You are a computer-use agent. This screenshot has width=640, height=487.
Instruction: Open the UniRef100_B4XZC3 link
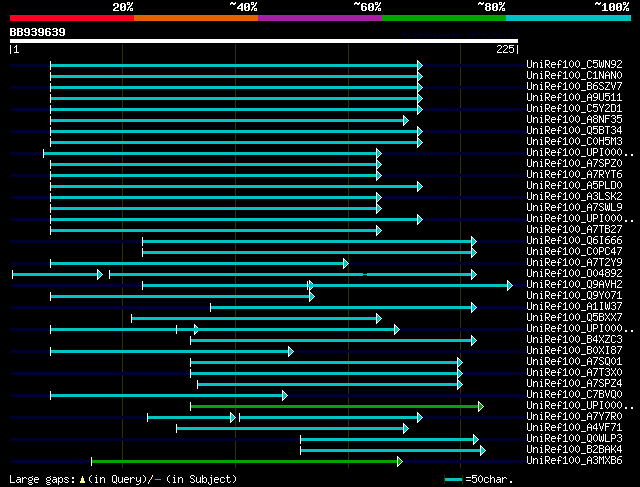pos(574,340)
